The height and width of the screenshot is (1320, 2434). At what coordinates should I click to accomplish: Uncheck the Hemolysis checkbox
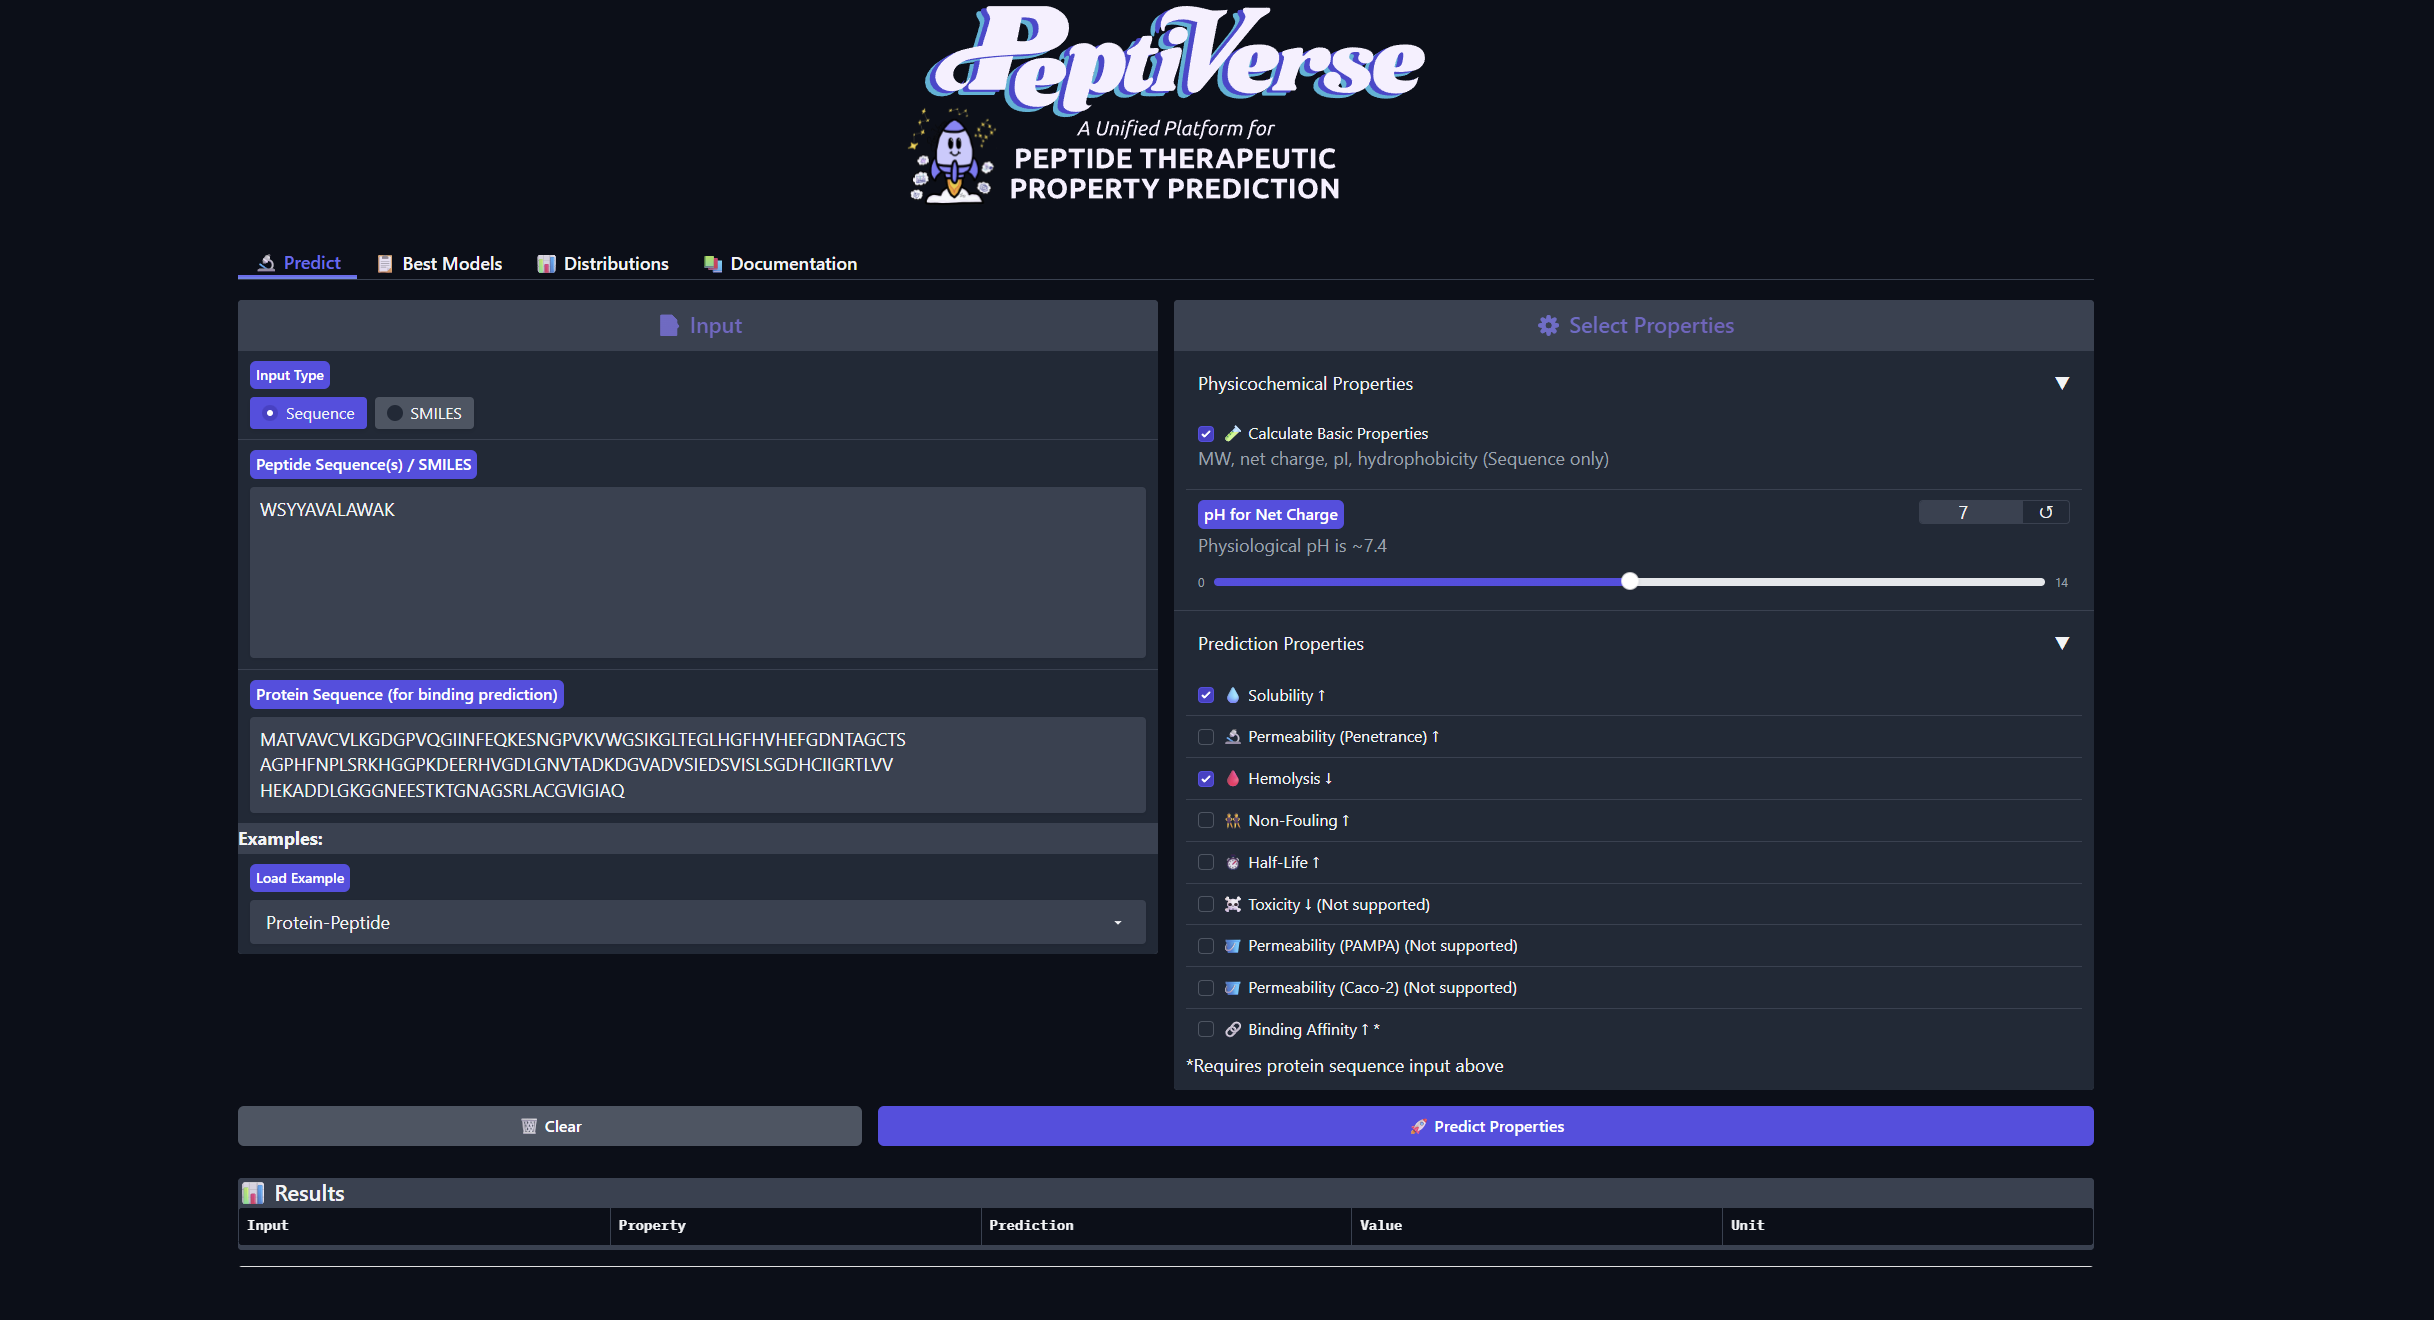coord(1206,779)
